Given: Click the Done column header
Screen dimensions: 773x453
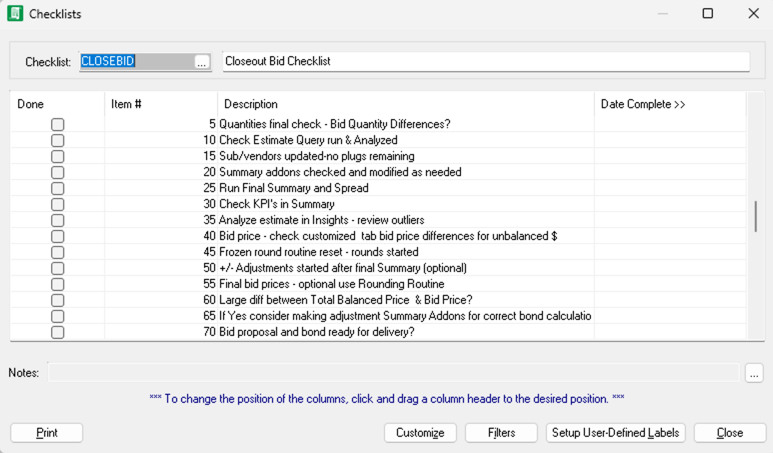Looking at the screenshot, I should click(x=56, y=105).
